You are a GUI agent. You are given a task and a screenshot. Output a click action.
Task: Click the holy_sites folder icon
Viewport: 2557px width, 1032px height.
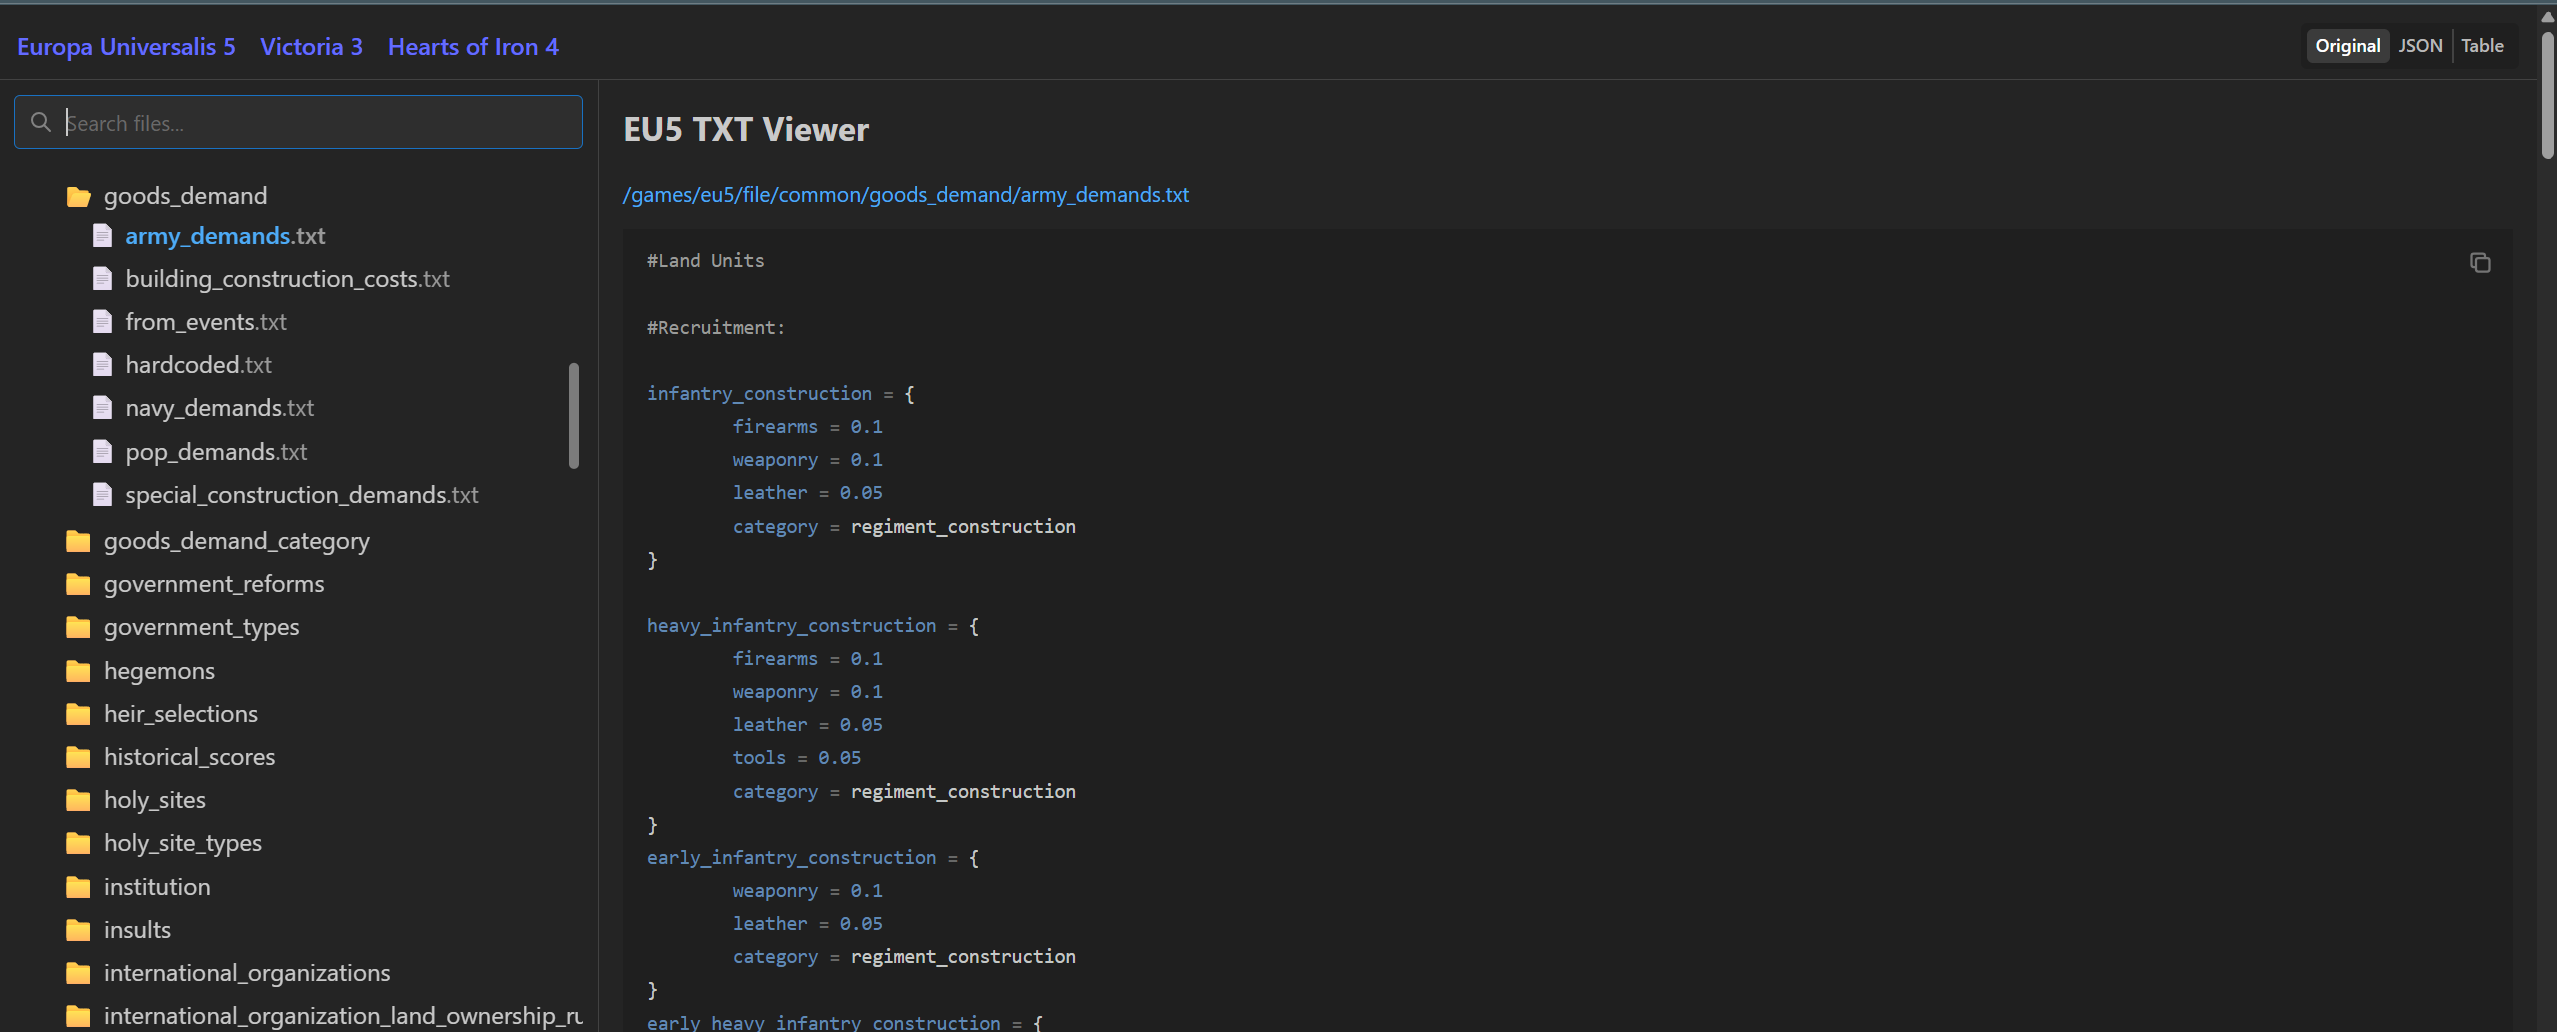click(78, 800)
